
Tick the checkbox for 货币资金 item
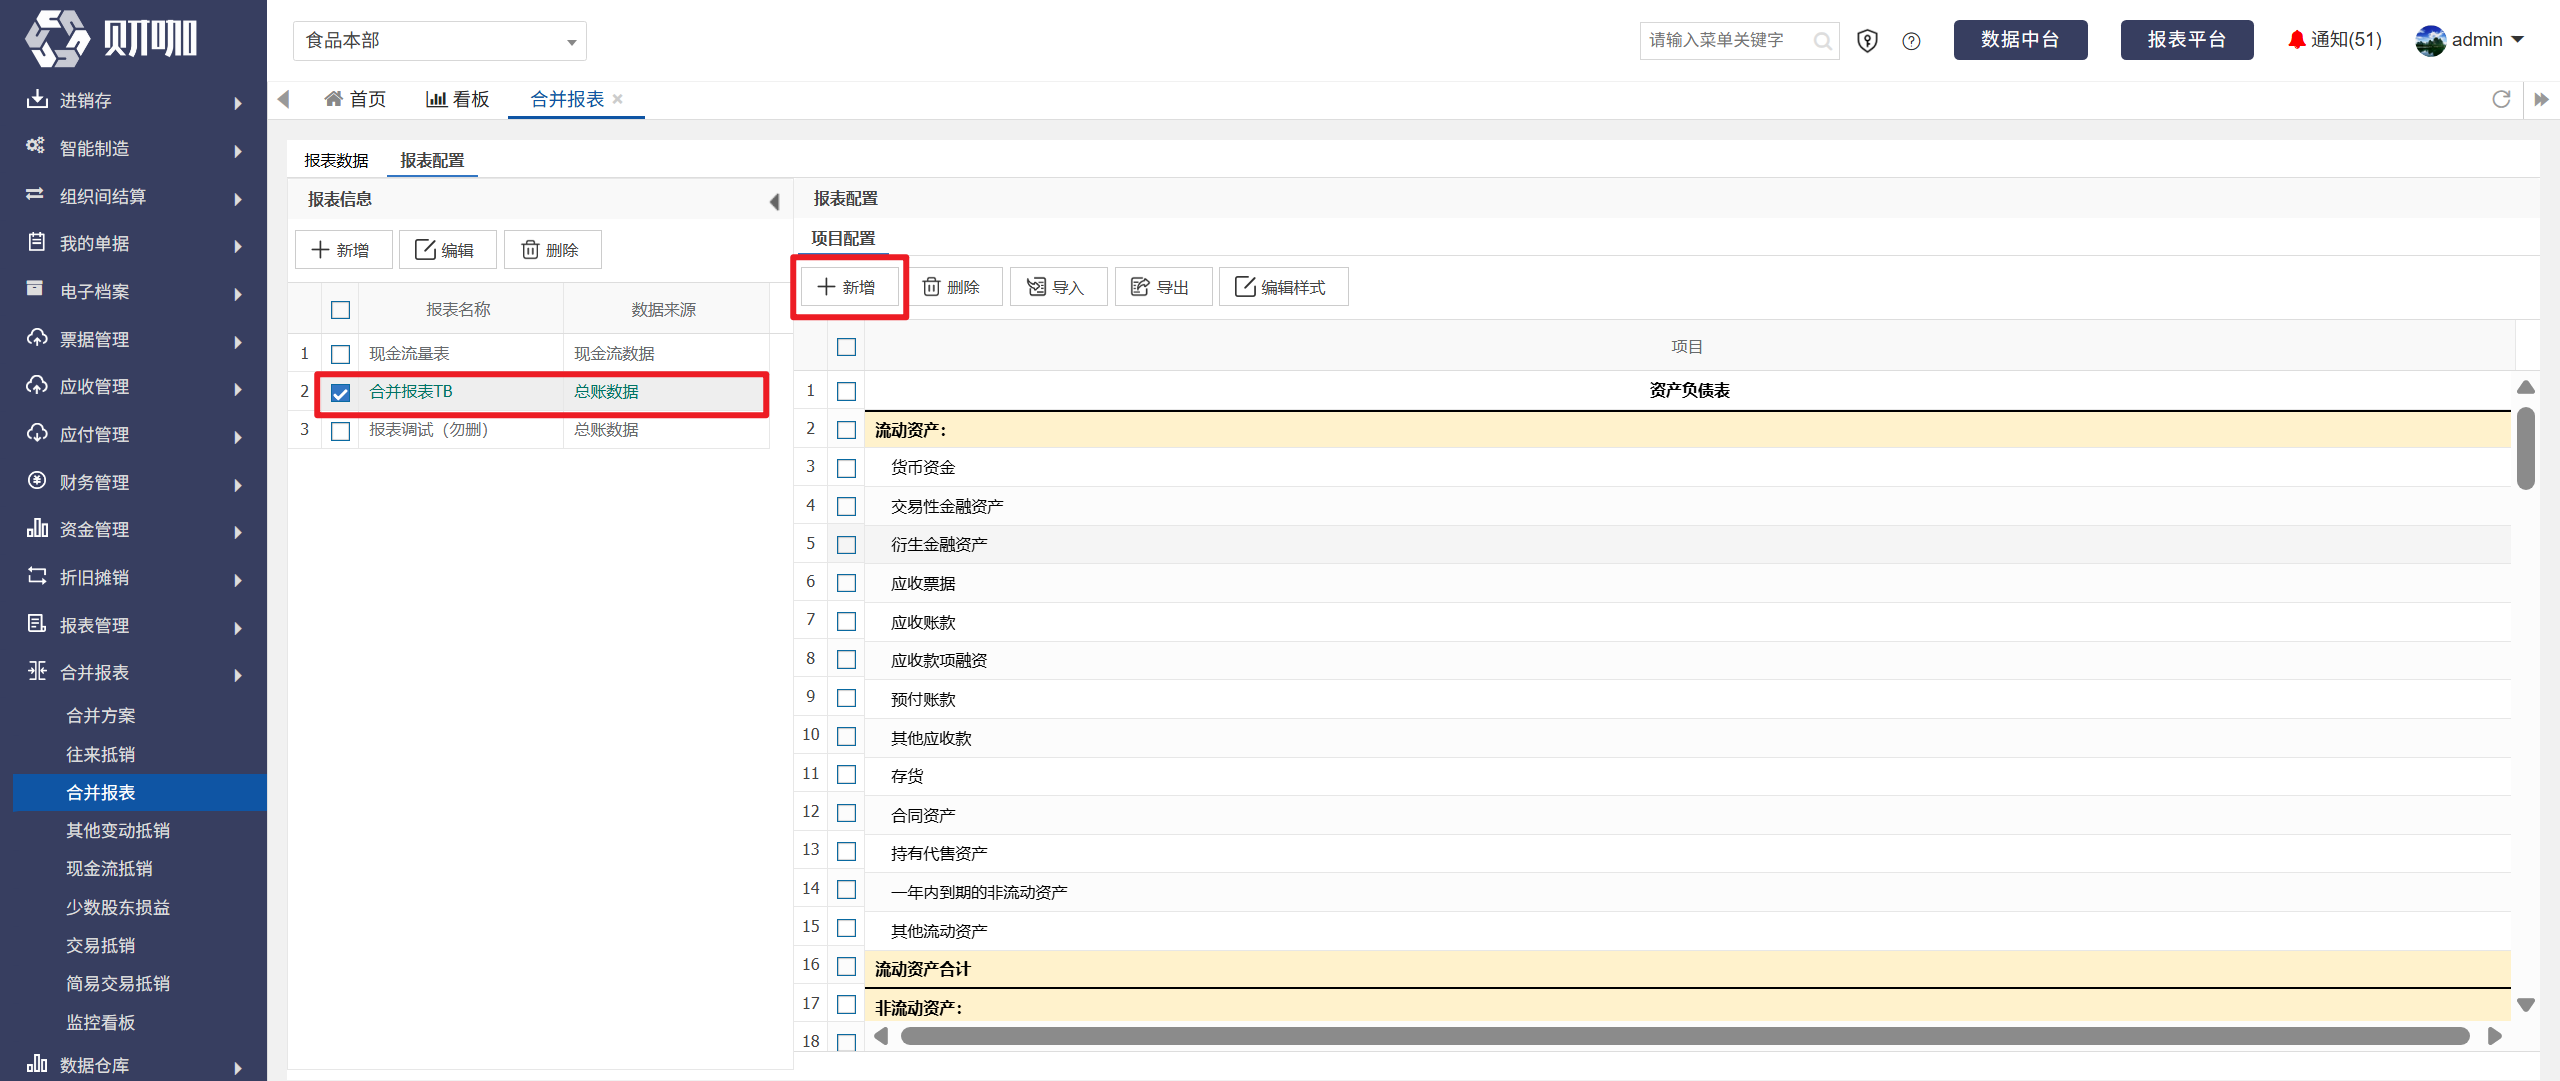pyautogui.click(x=847, y=468)
